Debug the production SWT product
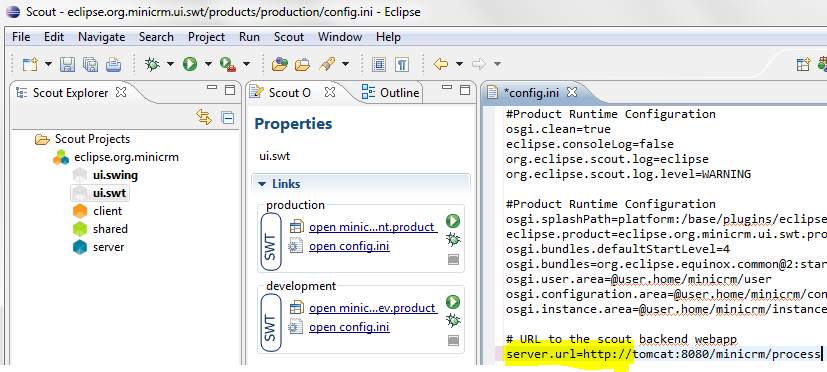This screenshot has width=827, height=372. tap(453, 240)
